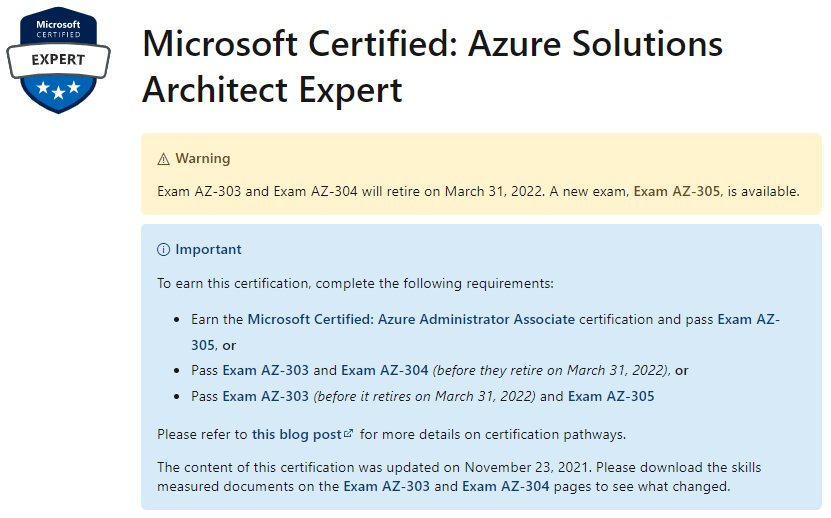Viewport: 831px width, 518px height.
Task: Click the 'Warning' label text
Action: [203, 159]
